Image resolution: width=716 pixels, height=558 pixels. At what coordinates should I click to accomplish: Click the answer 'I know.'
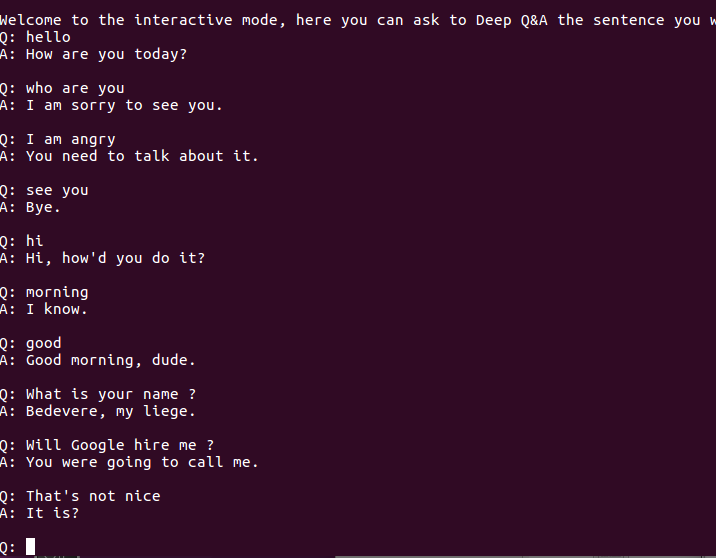pyautogui.click(x=56, y=309)
